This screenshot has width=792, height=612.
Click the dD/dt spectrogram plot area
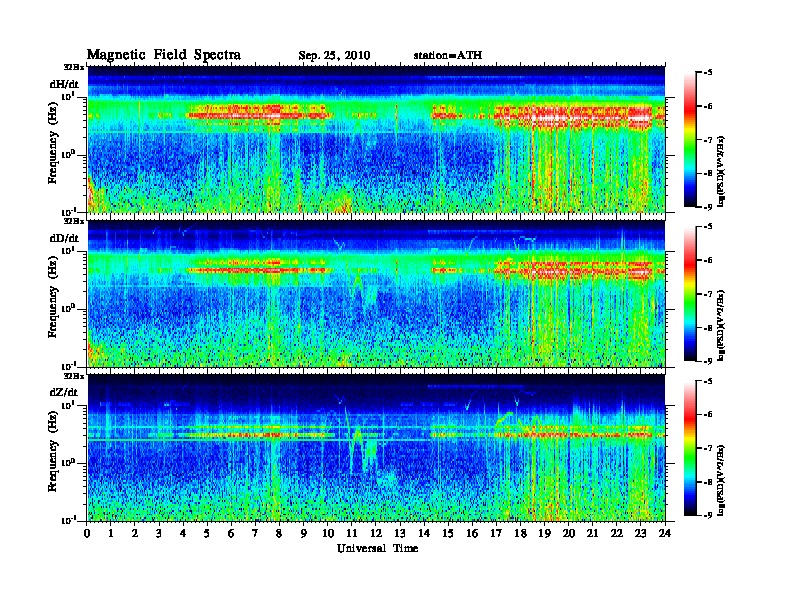[x=376, y=293]
